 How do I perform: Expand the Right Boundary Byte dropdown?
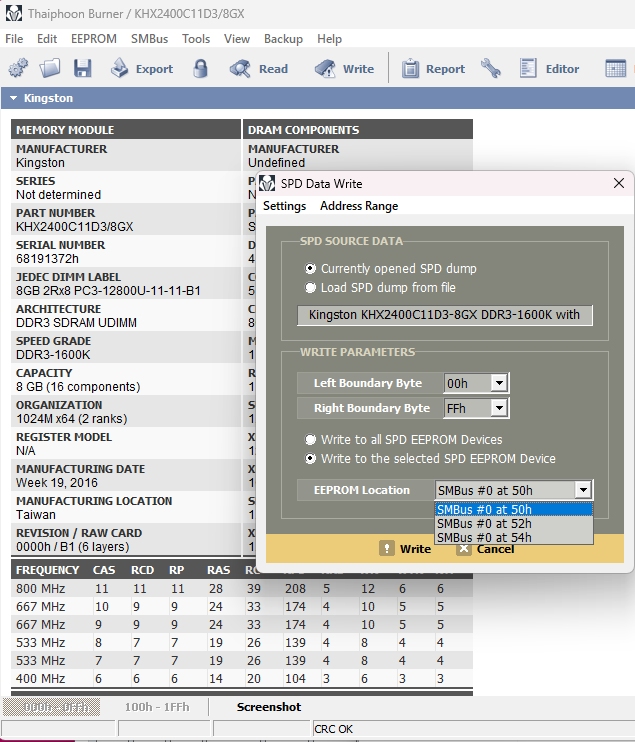[499, 408]
